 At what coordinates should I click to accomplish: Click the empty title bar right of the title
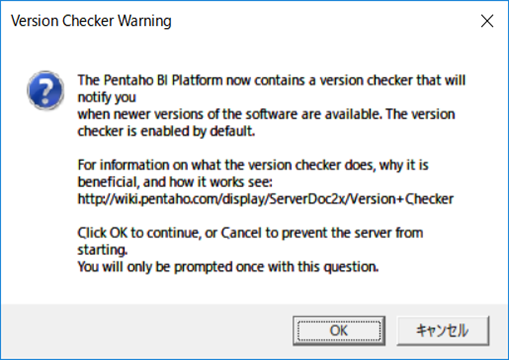click(320, 21)
